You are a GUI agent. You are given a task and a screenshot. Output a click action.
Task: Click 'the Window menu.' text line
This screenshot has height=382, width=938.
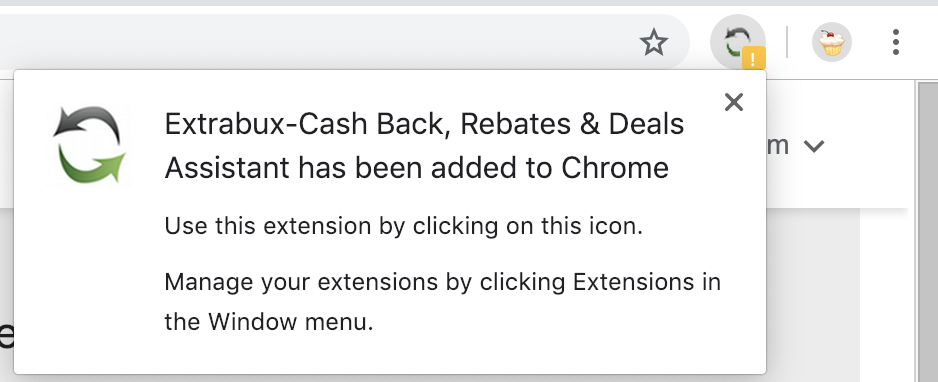(x=269, y=322)
